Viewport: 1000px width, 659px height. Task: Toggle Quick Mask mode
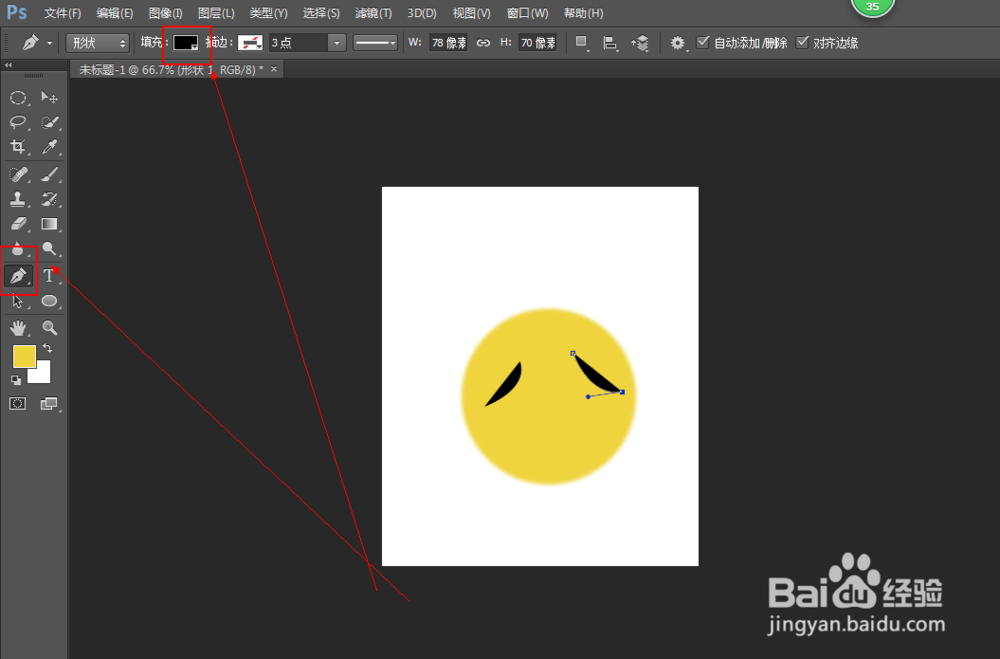[18, 403]
